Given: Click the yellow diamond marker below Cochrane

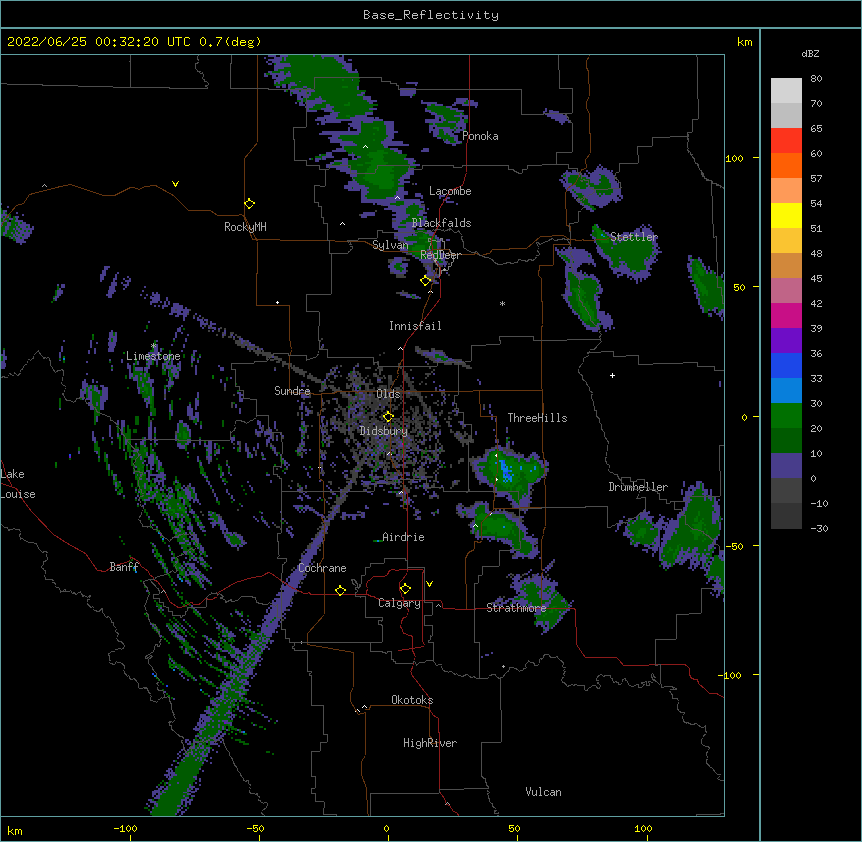Looking at the screenshot, I should 340,590.
